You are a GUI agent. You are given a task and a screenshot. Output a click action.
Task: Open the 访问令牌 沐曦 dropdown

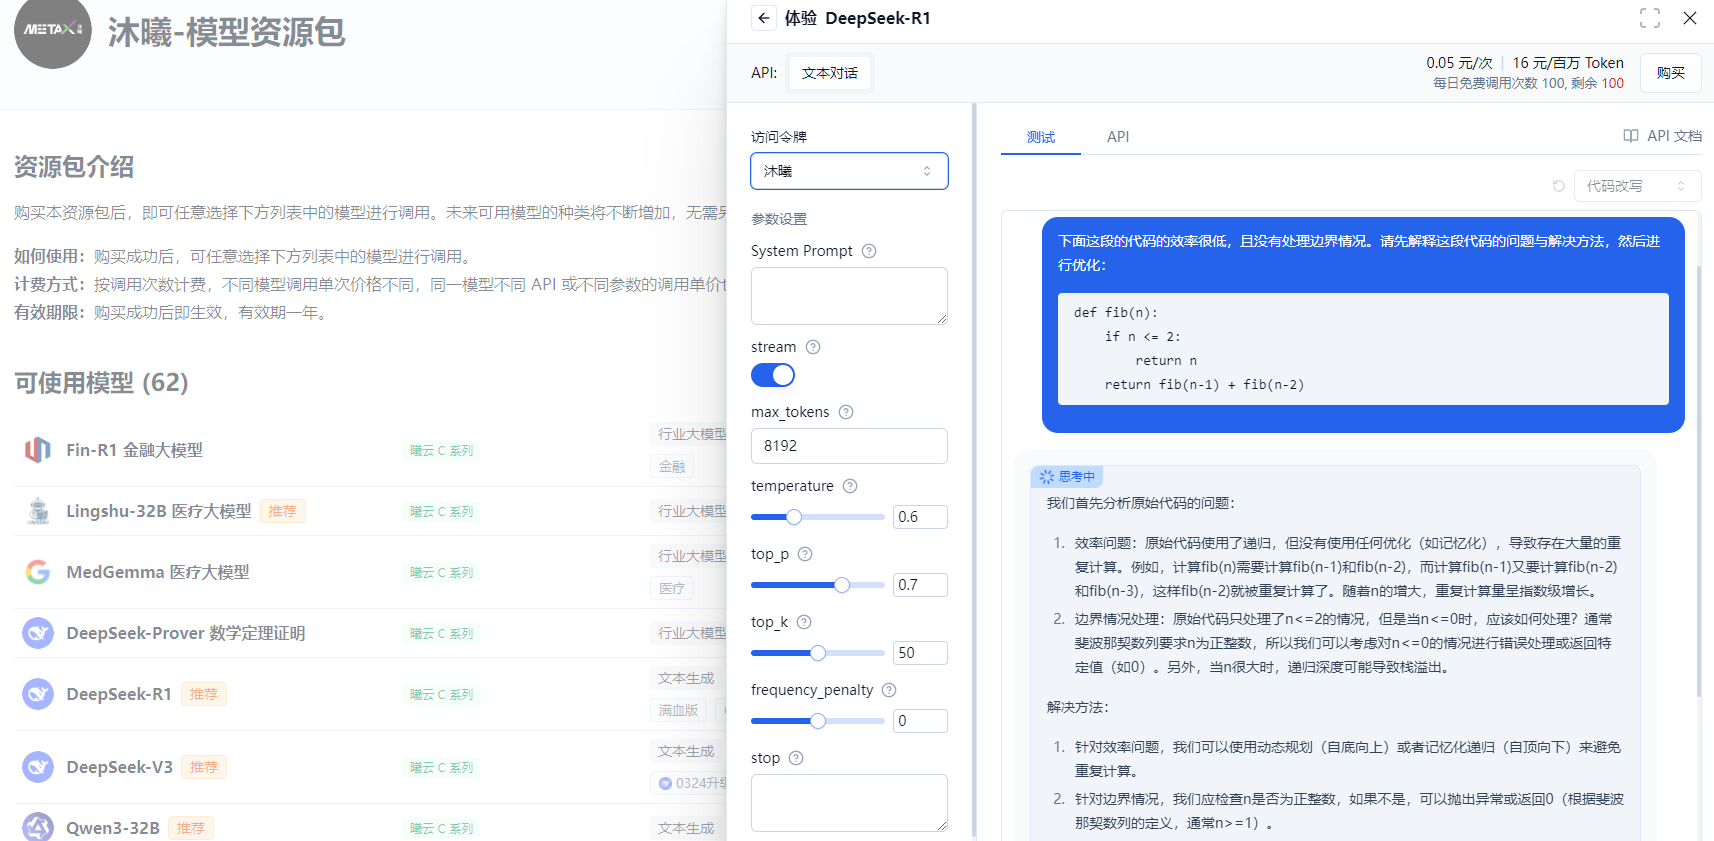(849, 171)
